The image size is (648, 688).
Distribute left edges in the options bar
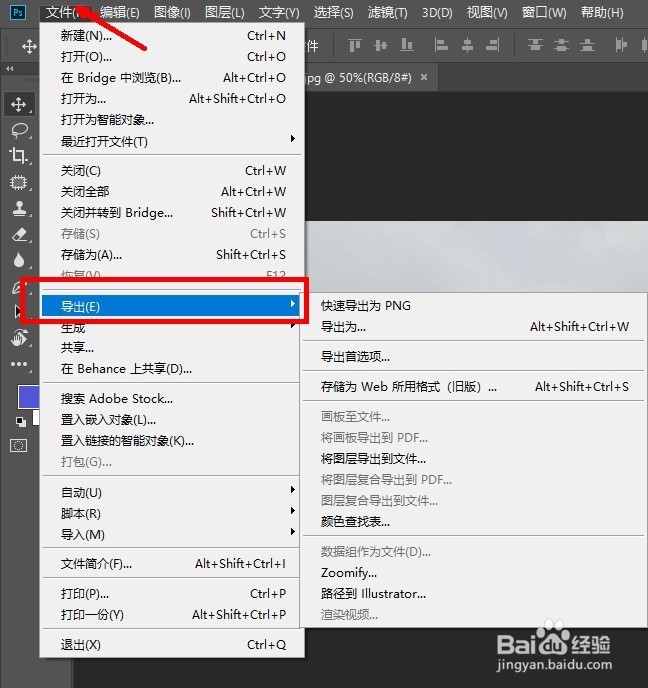[621, 45]
